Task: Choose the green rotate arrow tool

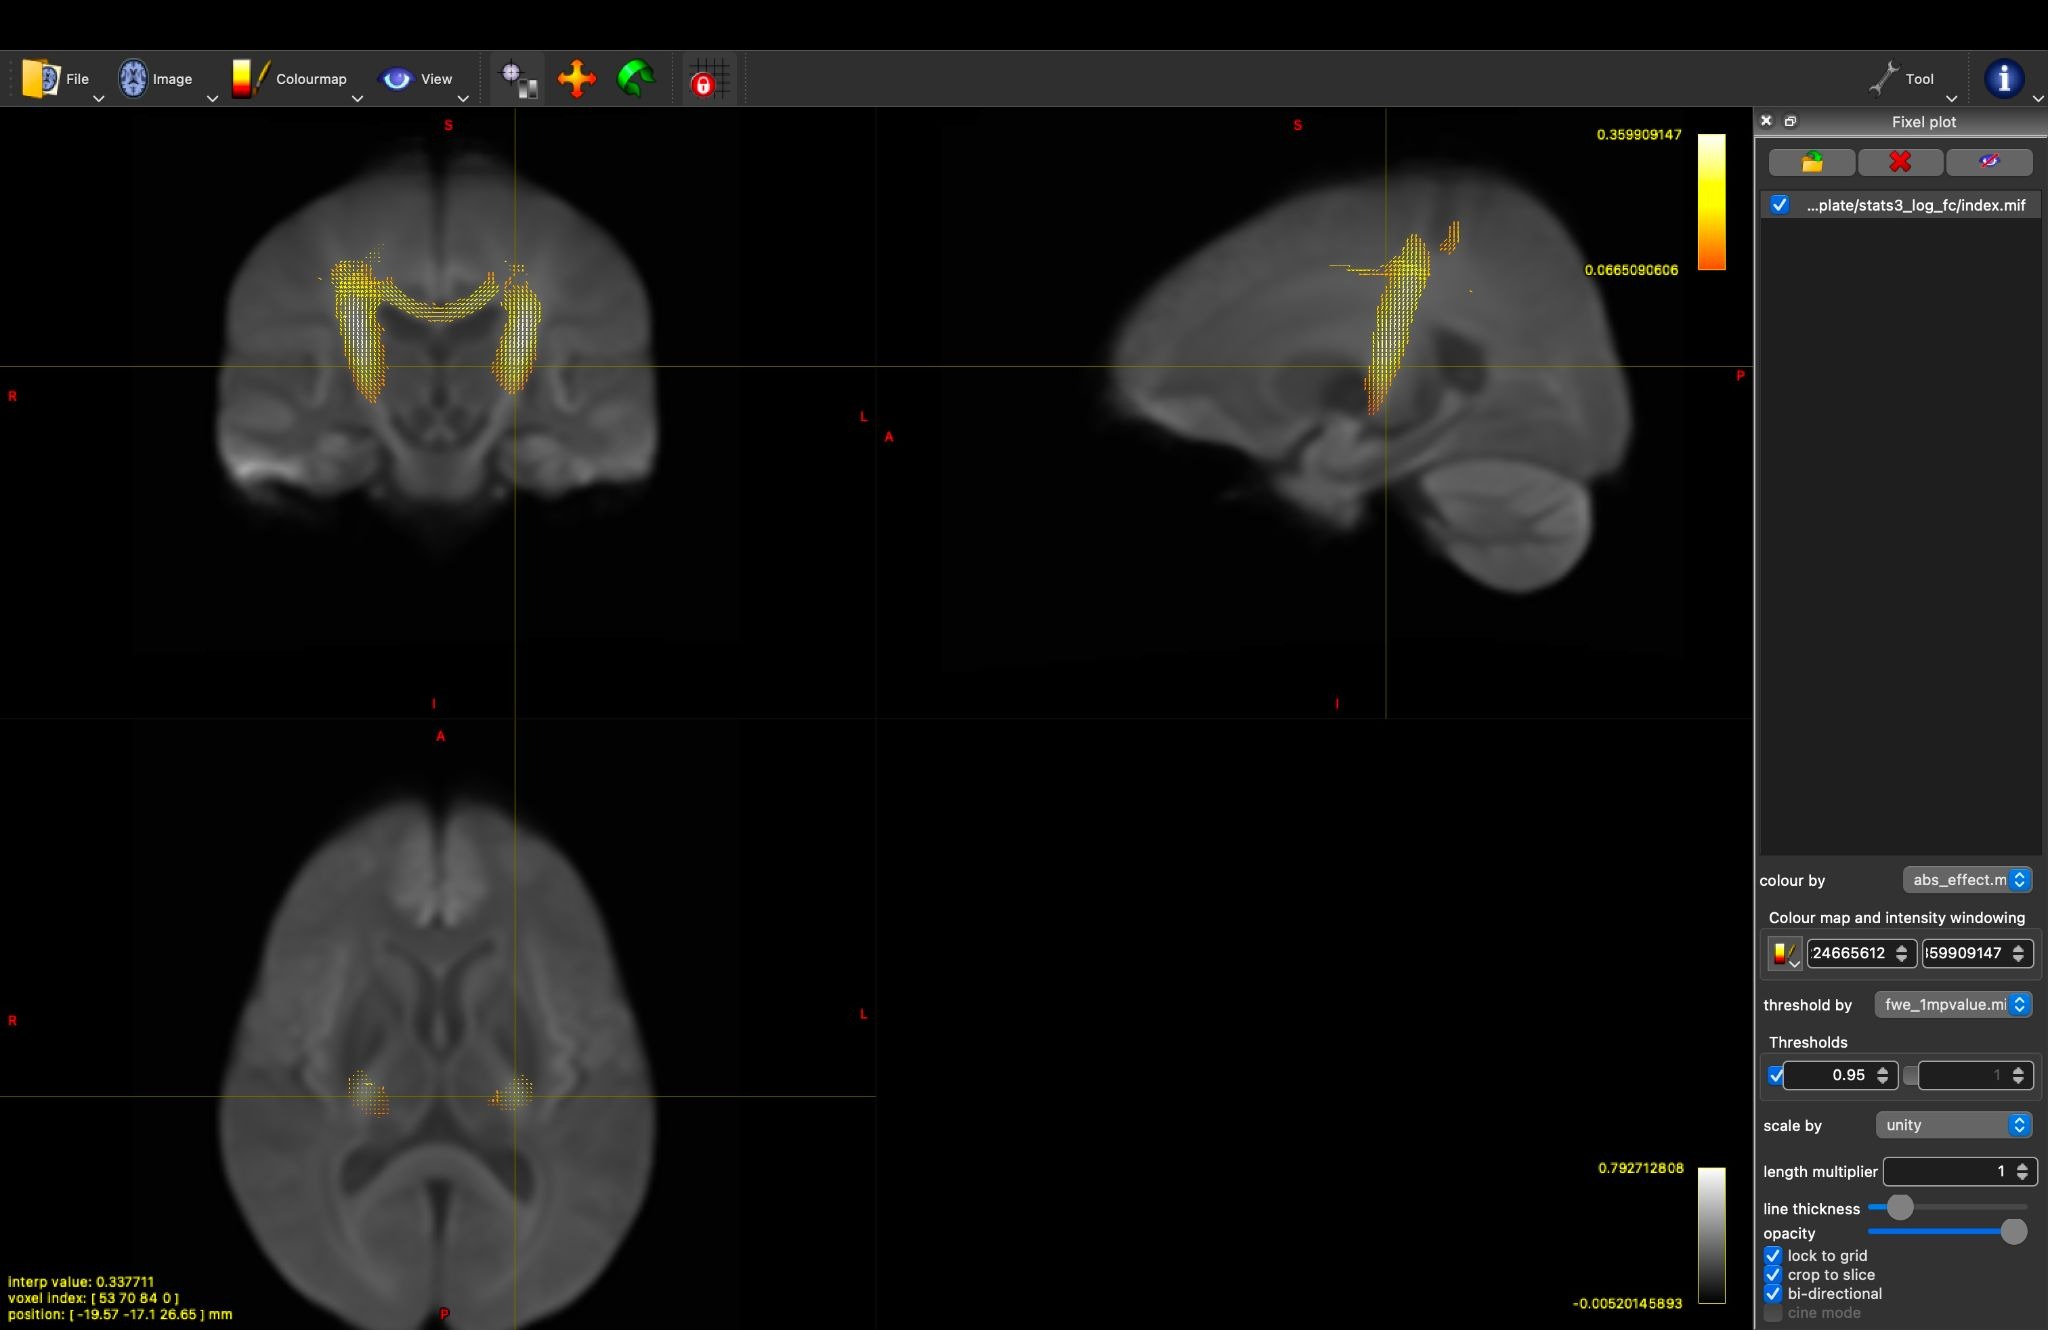Action: click(x=636, y=79)
